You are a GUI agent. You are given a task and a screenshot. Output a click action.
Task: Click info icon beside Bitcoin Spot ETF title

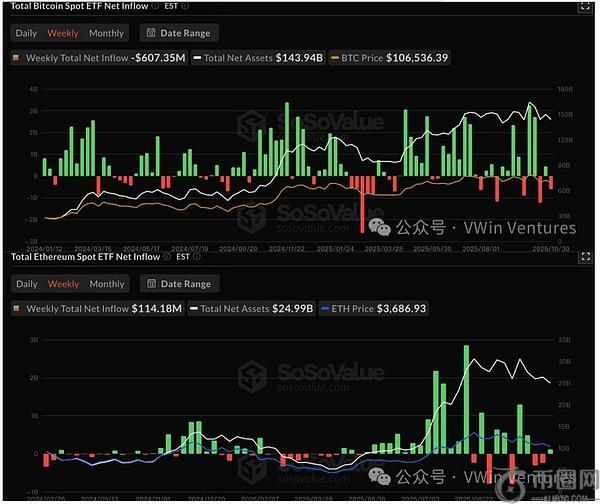point(155,7)
